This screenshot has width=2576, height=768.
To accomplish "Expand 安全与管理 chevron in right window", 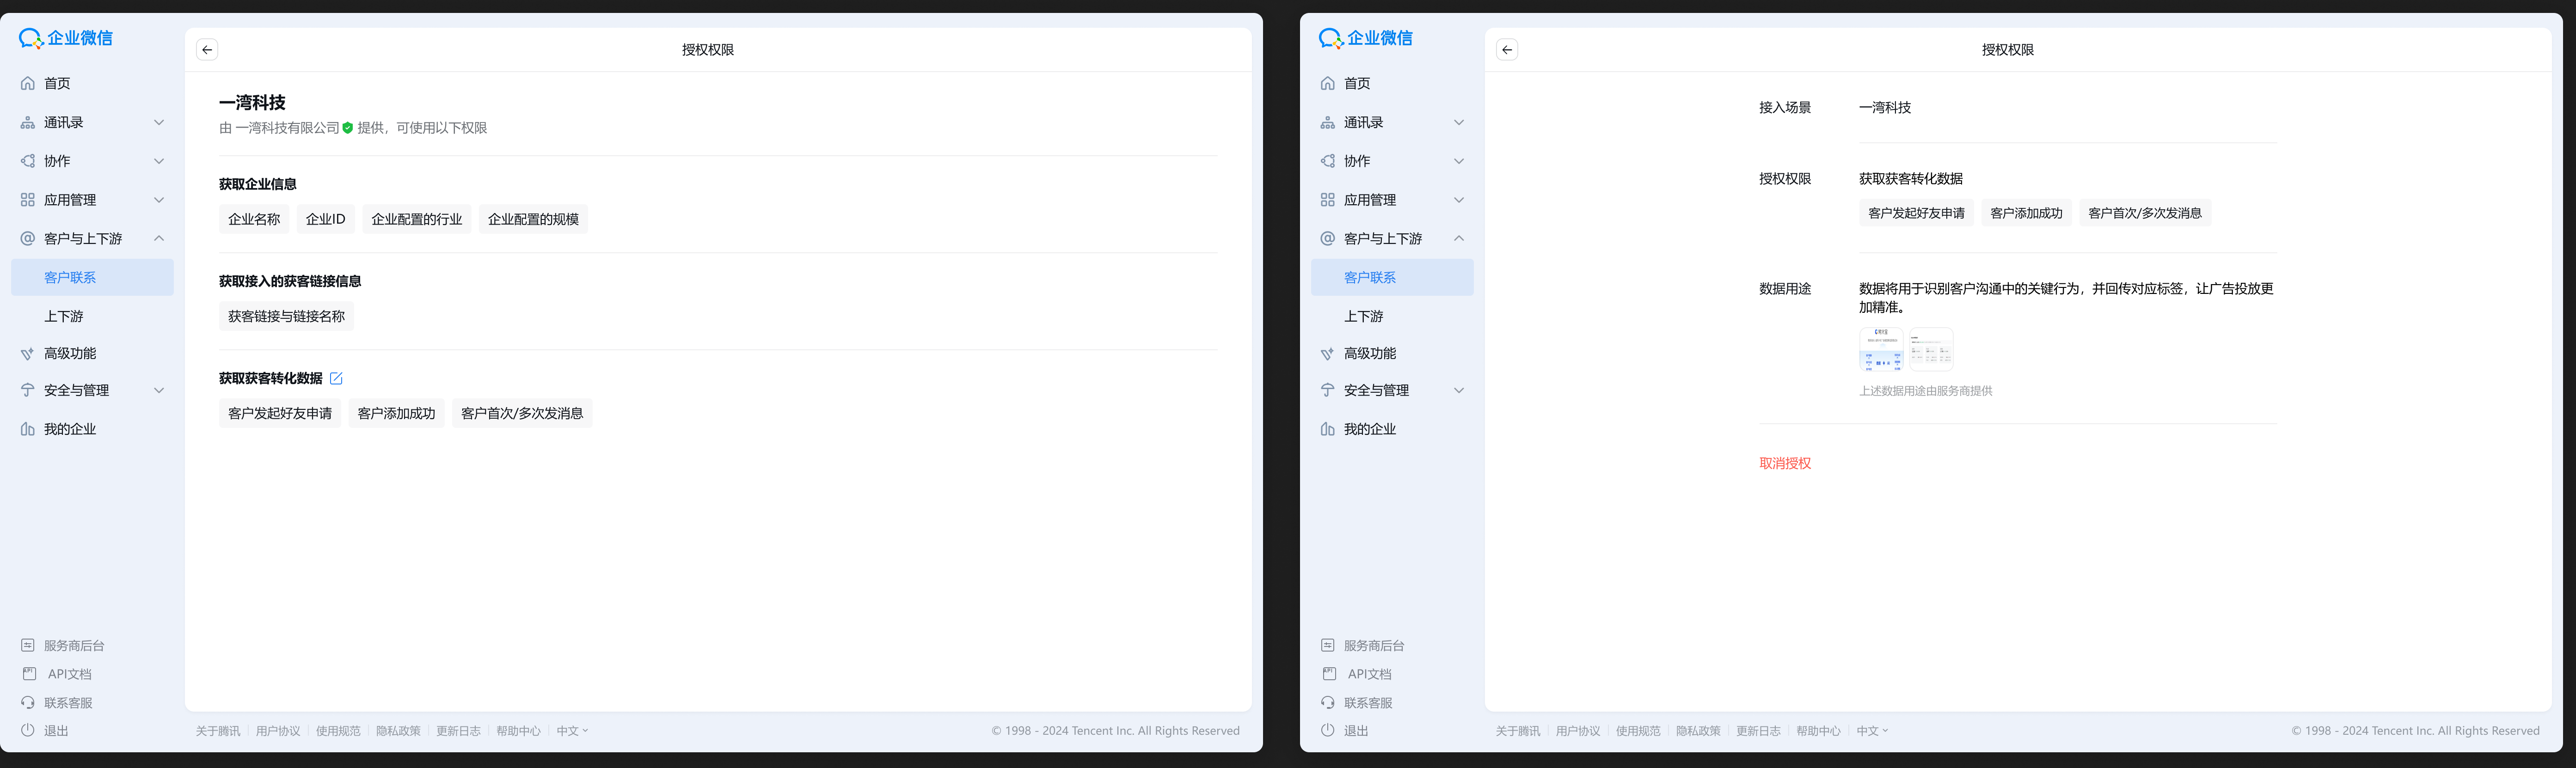I will click(x=1459, y=390).
